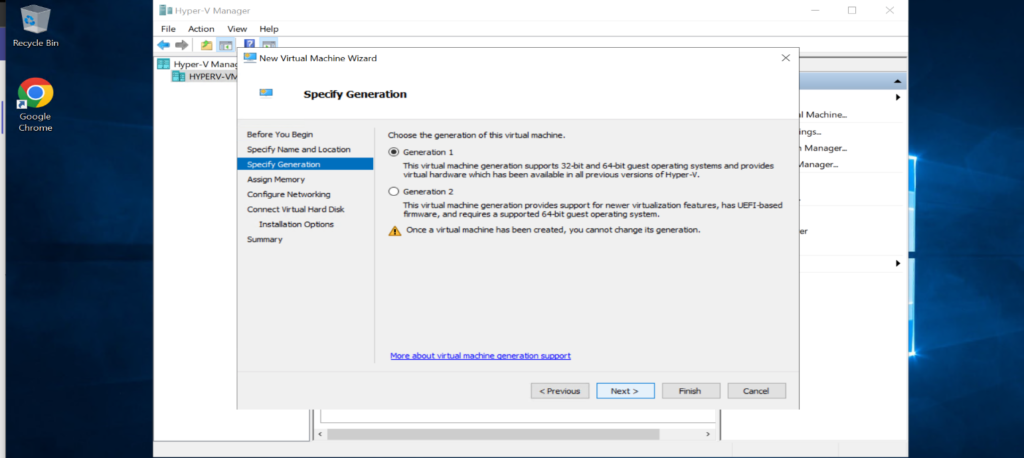Screen dimensions: 1024x458
Task: Click the Finish button
Action: point(690,391)
